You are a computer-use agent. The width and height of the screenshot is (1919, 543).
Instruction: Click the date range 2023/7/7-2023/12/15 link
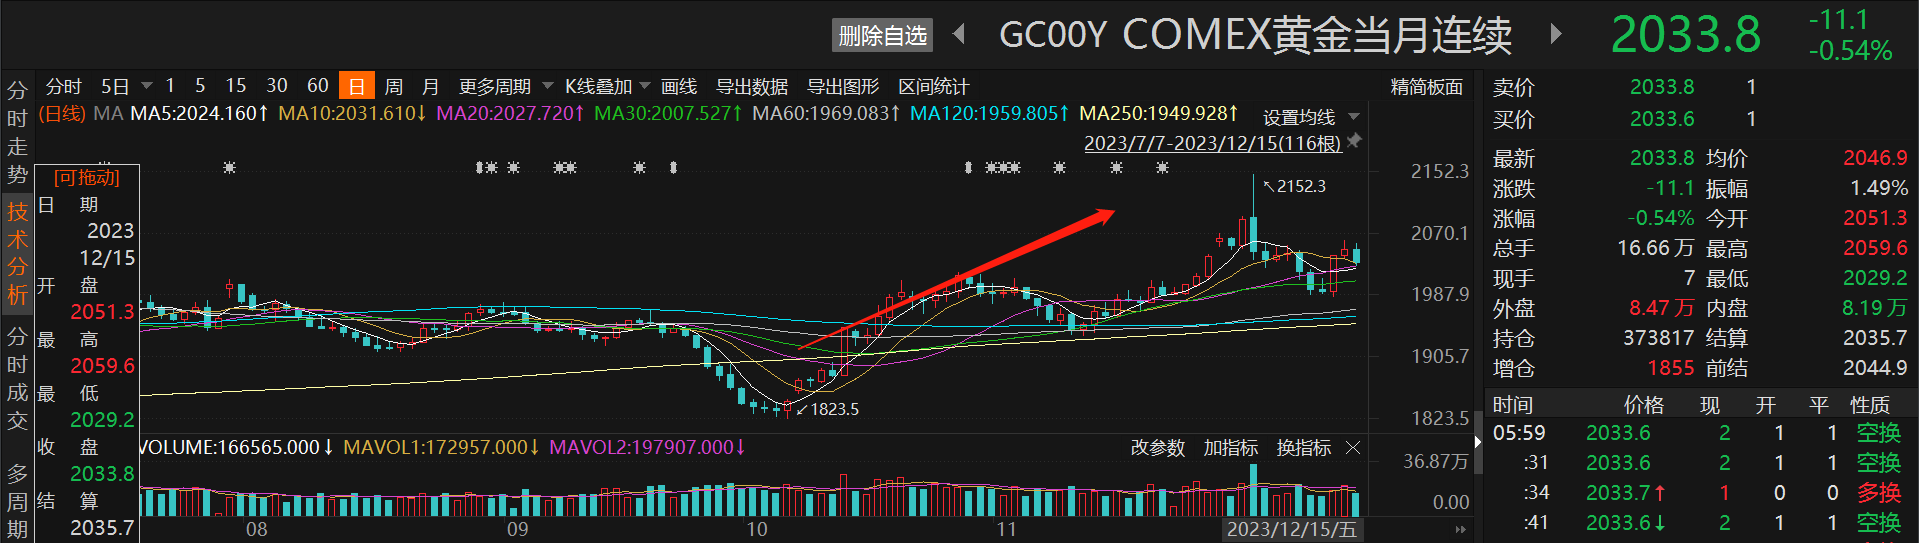pos(1212,143)
